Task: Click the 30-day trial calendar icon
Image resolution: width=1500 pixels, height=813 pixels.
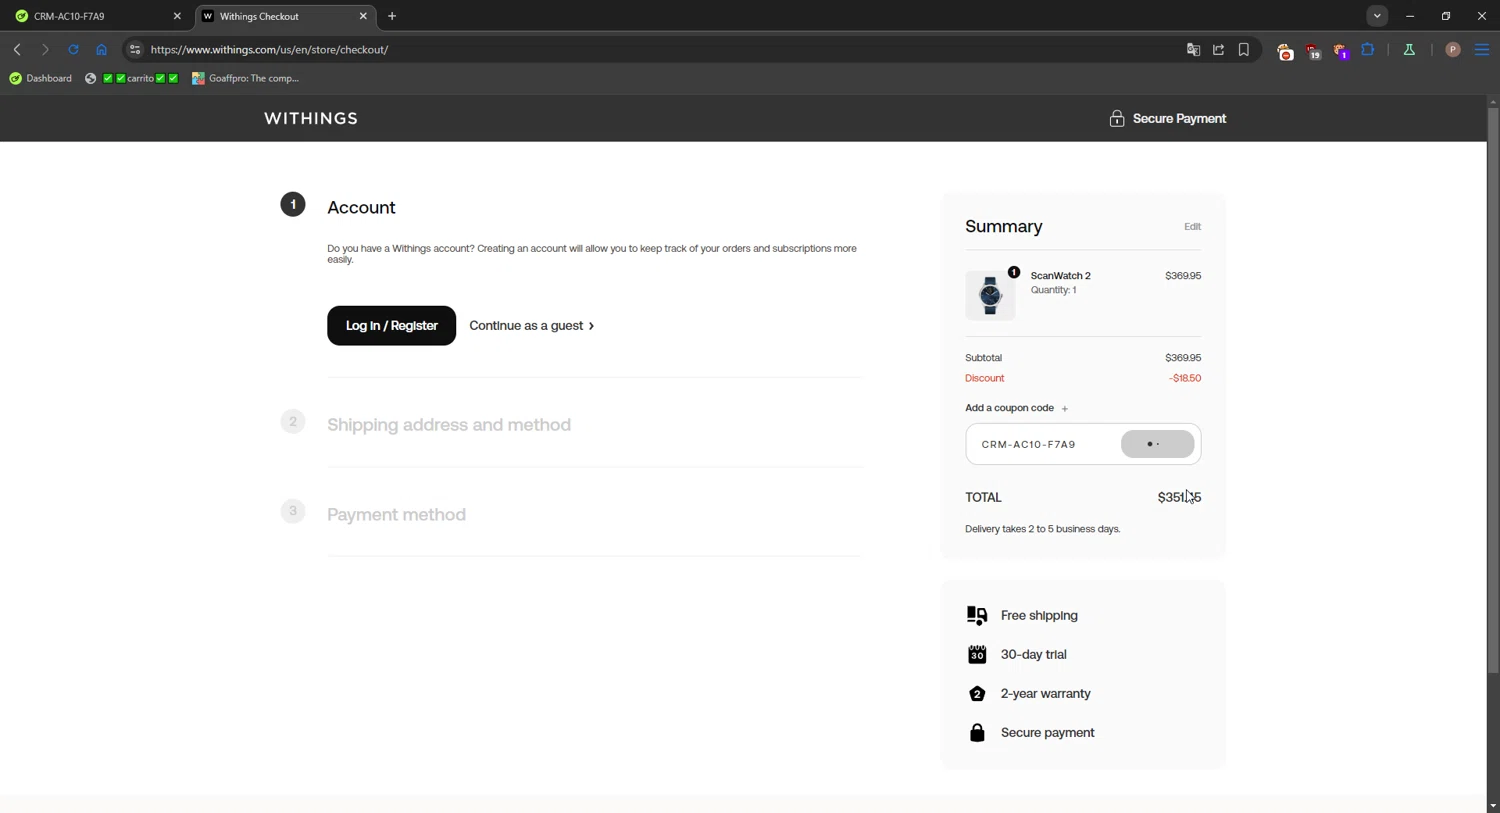Action: tap(977, 655)
